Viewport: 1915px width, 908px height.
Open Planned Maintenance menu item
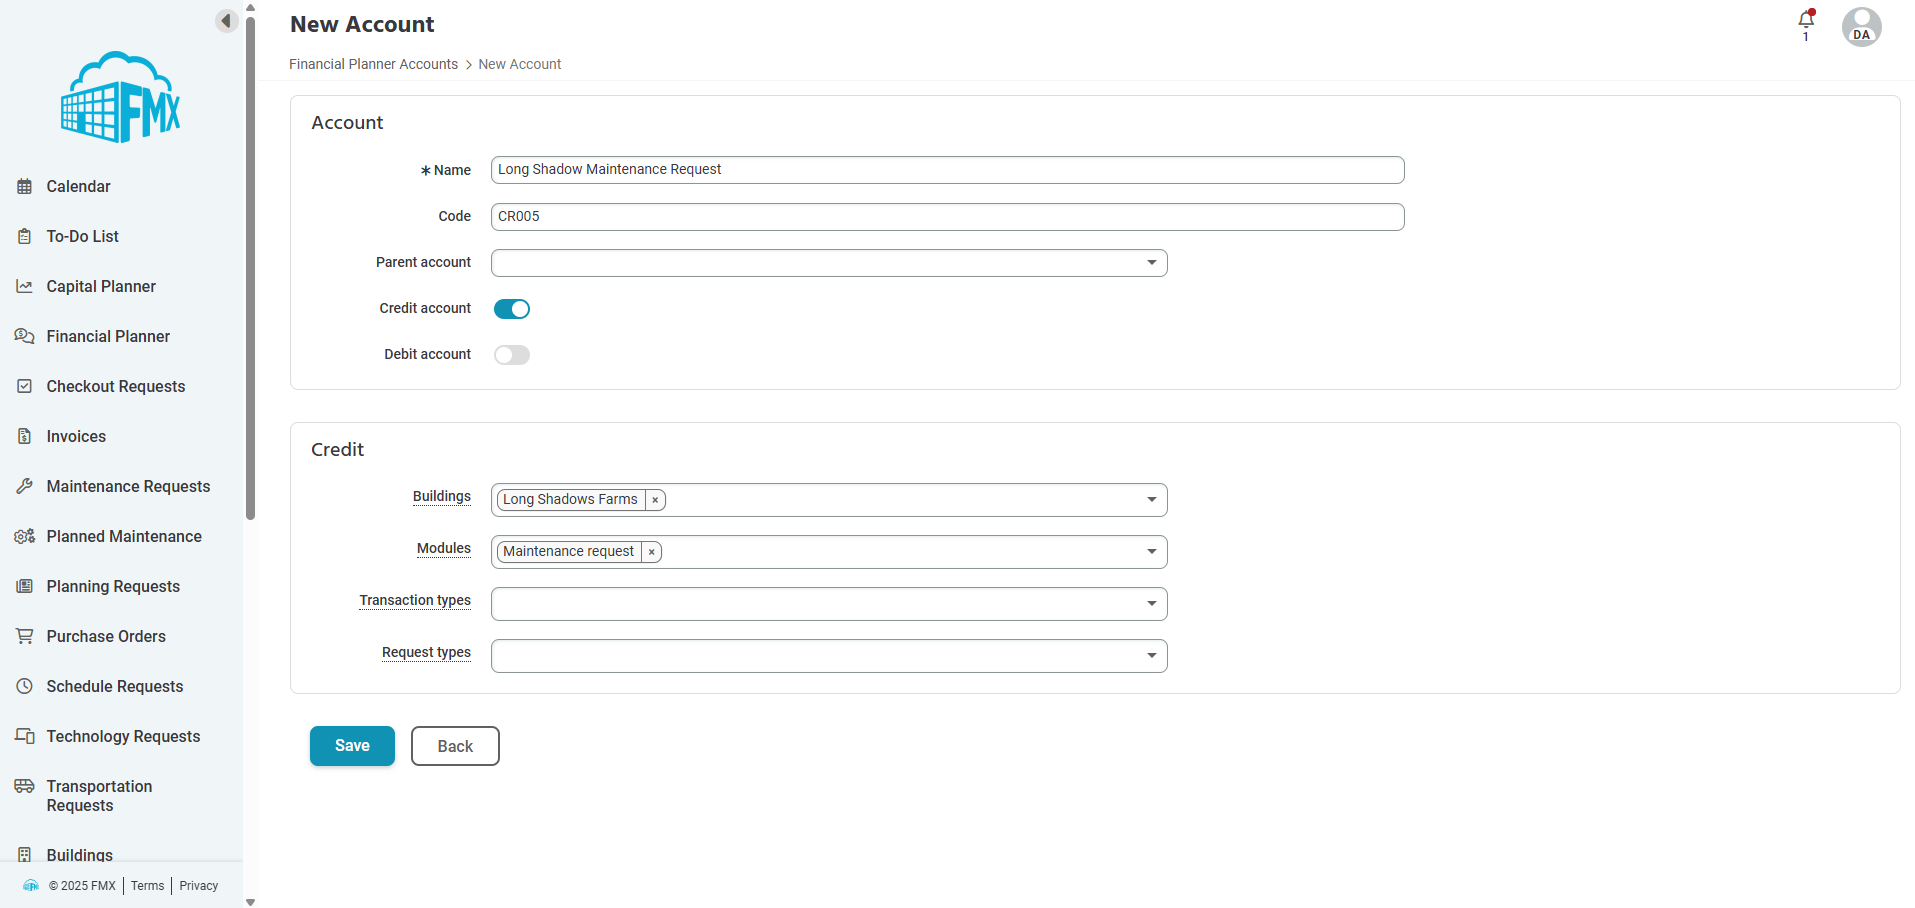(x=124, y=536)
